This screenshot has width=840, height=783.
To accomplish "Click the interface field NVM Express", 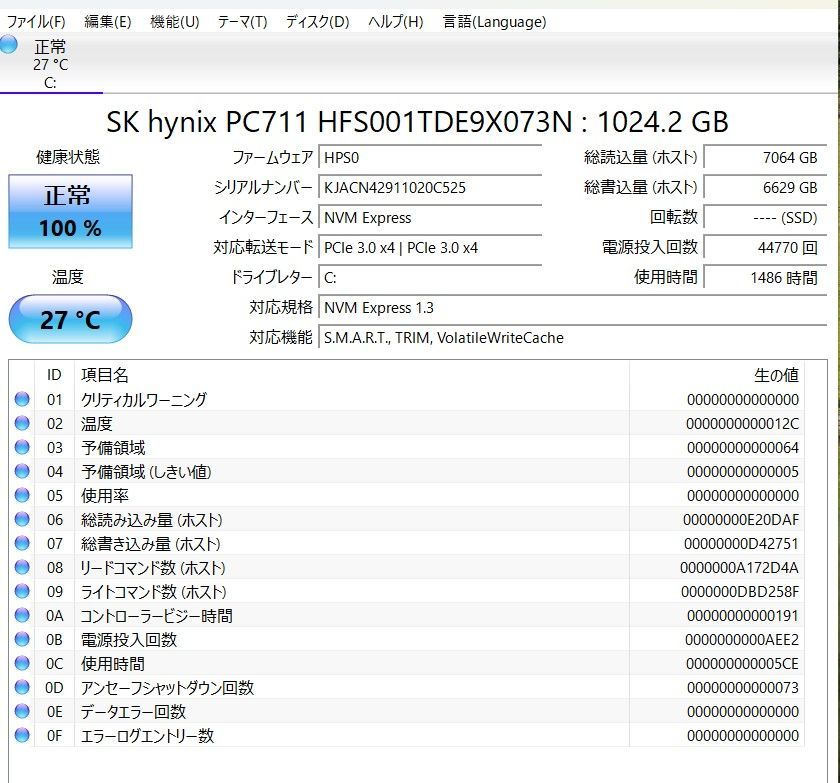I will pos(430,218).
